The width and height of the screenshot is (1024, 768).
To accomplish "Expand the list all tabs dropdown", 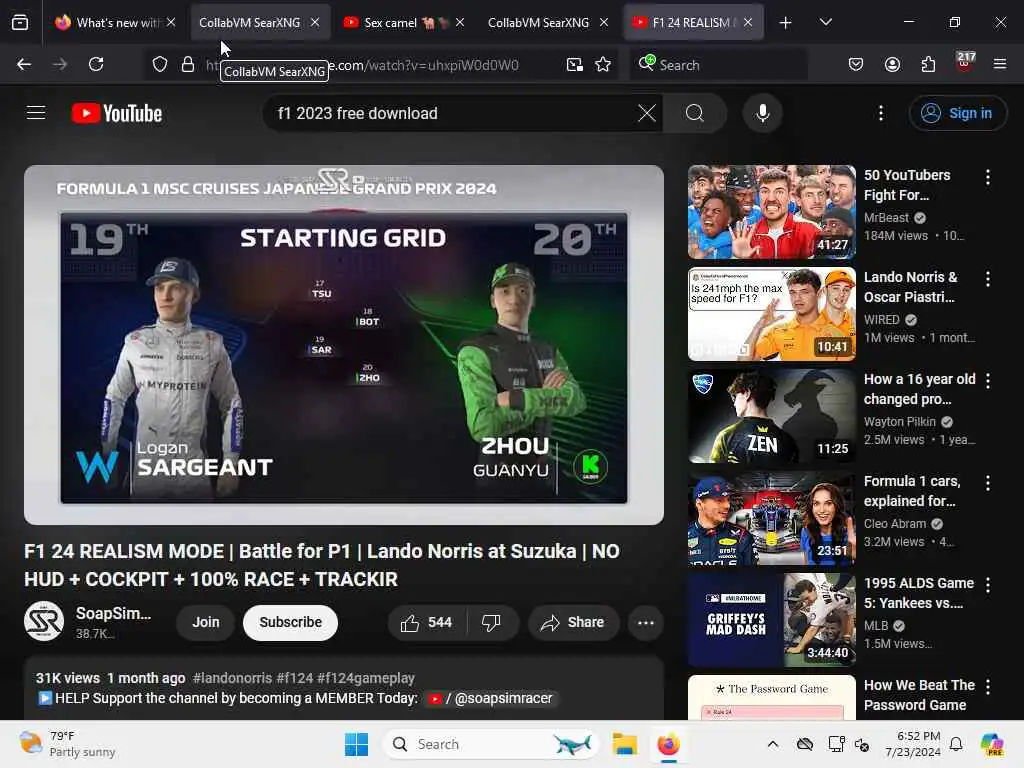I will 826,22.
